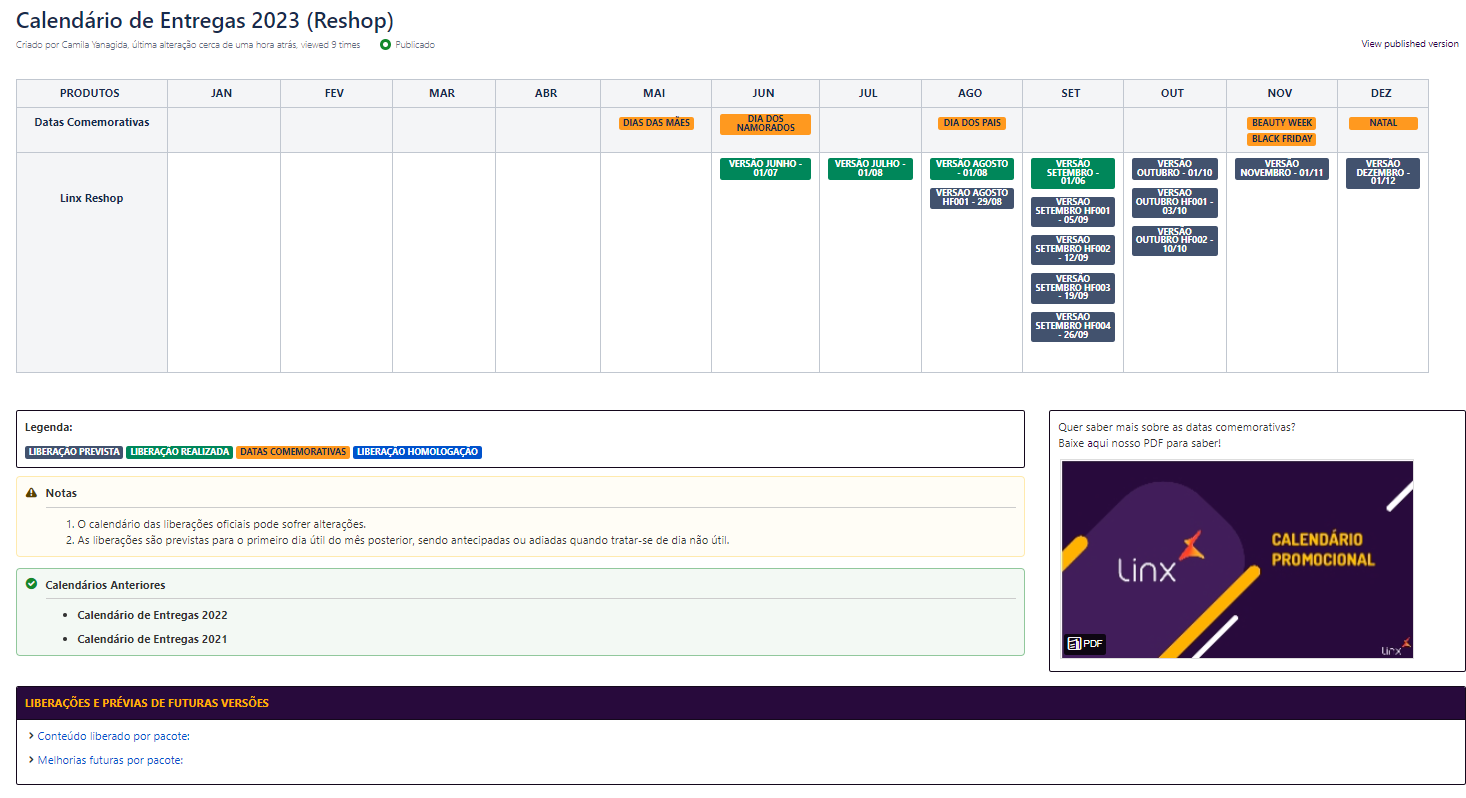Click note 1 about calendar changes
This screenshot has width=1466, height=798.
pyautogui.click(x=222, y=524)
